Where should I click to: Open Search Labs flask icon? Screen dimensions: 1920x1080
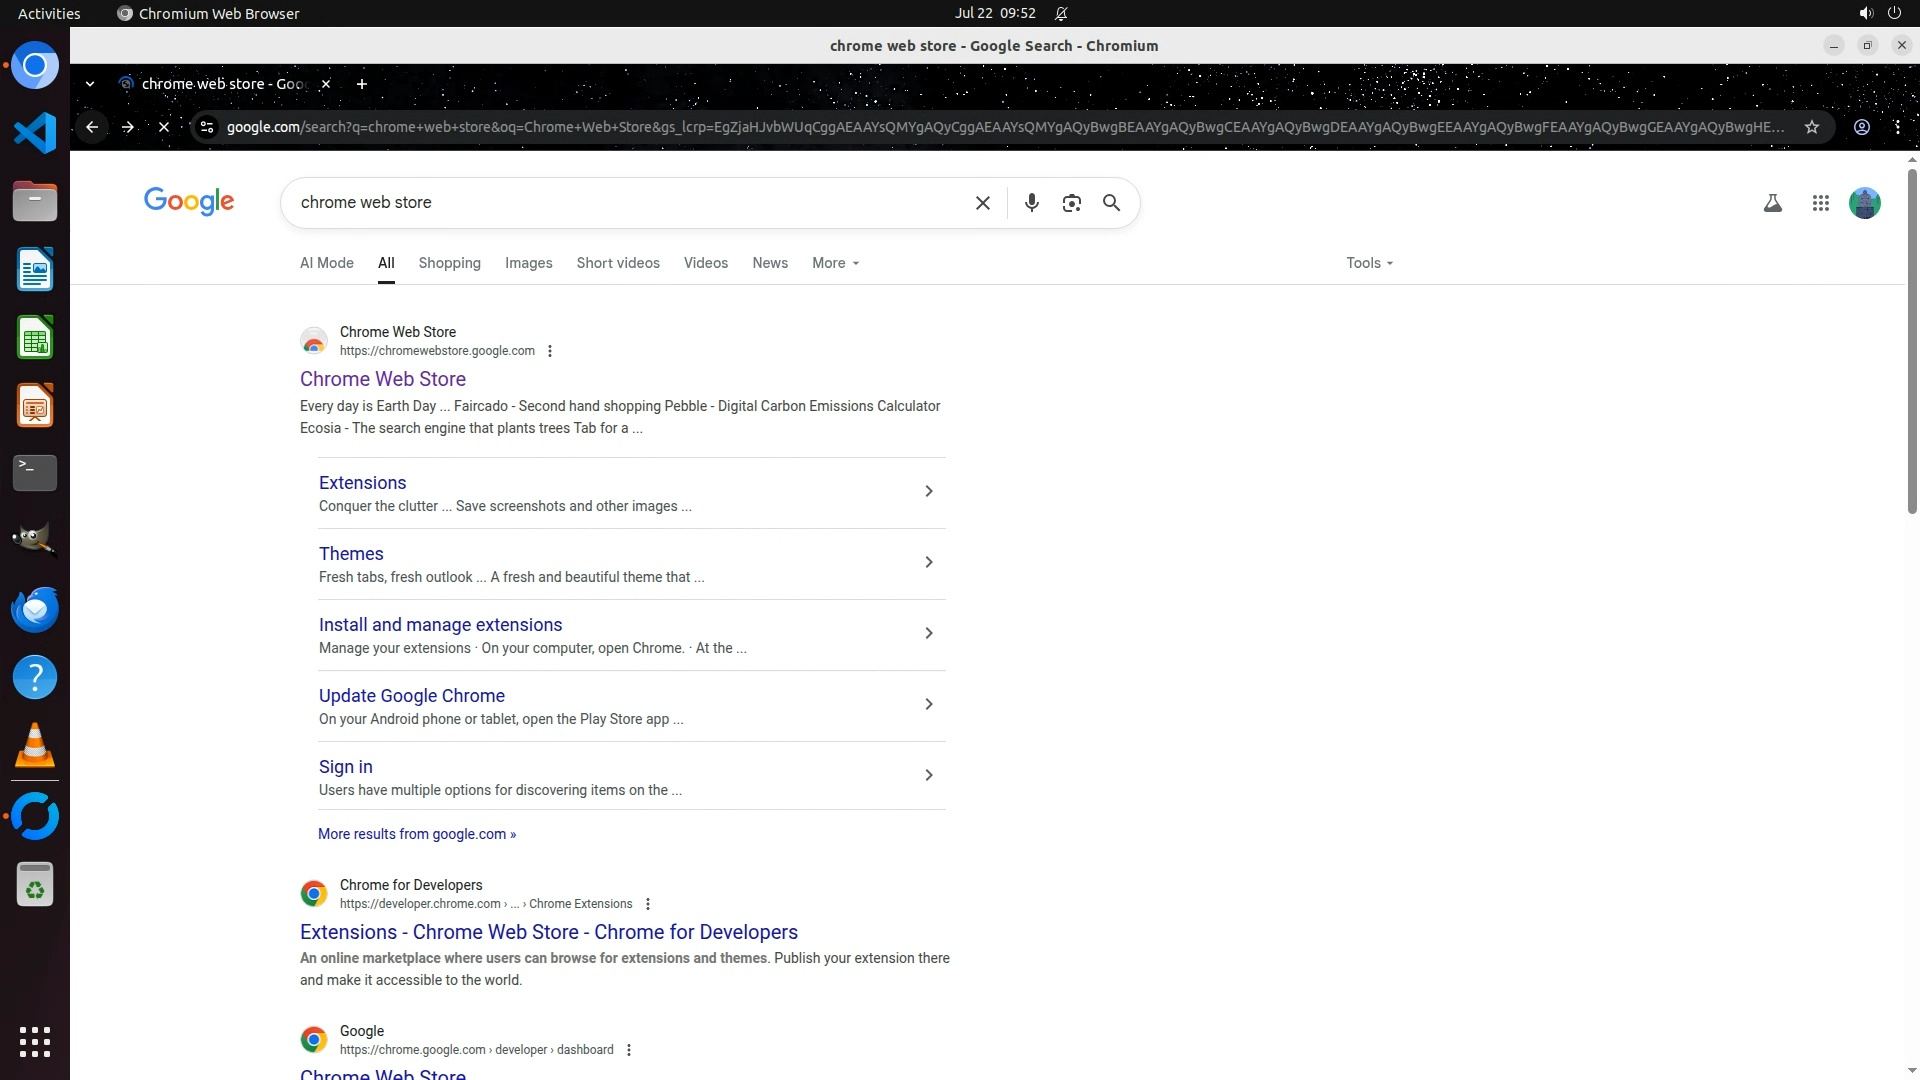click(1772, 203)
